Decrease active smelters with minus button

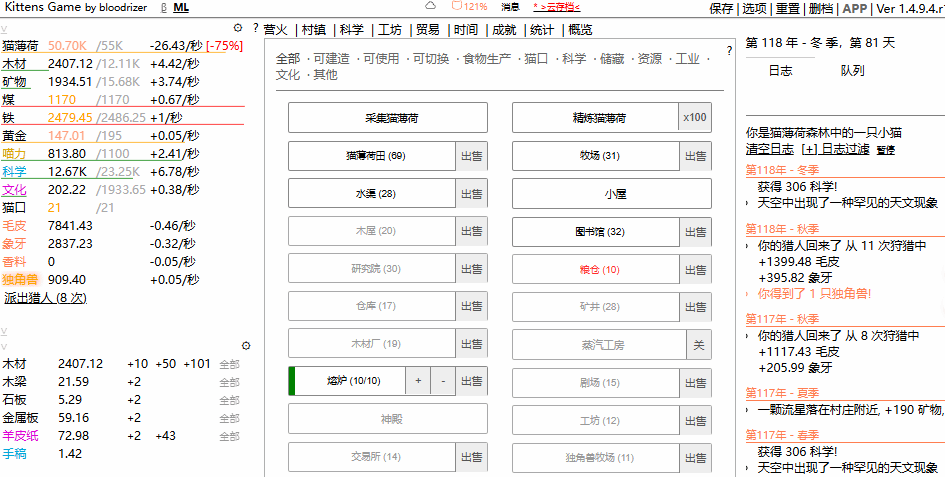[x=443, y=381]
